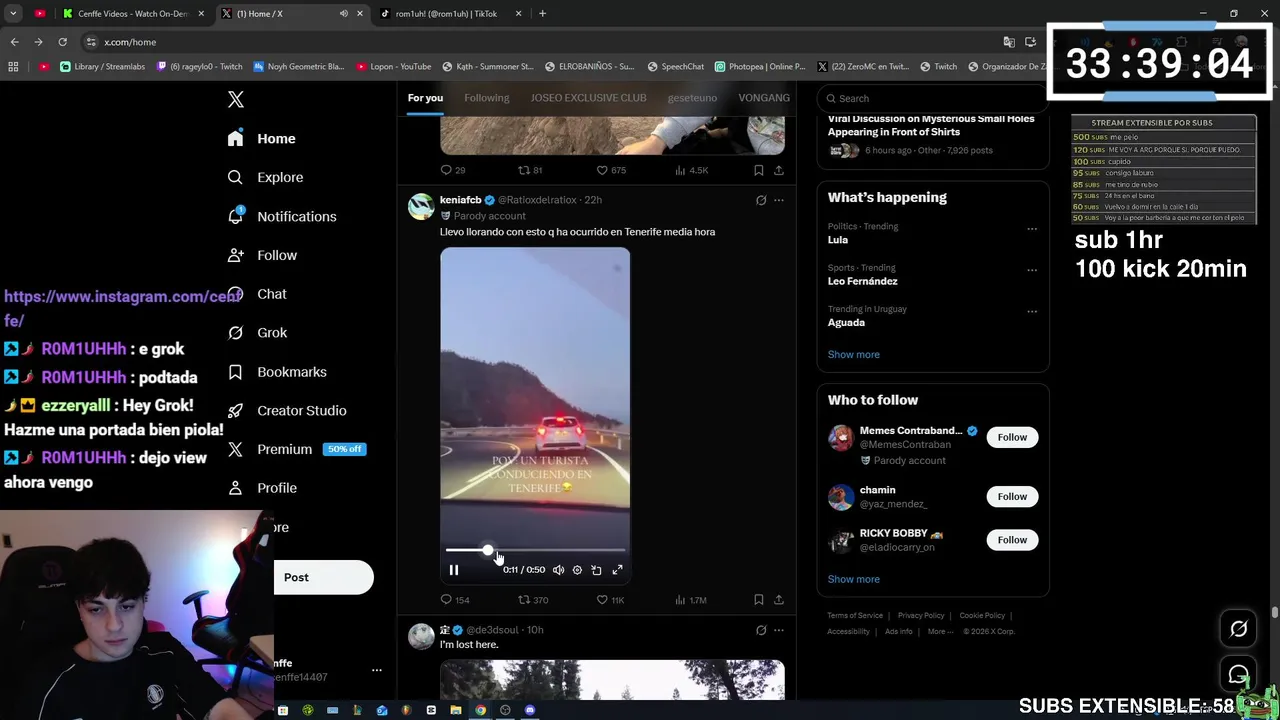The image size is (1280, 720).
Task: Open JOSEO EXCLUSIVE CLUB tab
Action: point(588,98)
